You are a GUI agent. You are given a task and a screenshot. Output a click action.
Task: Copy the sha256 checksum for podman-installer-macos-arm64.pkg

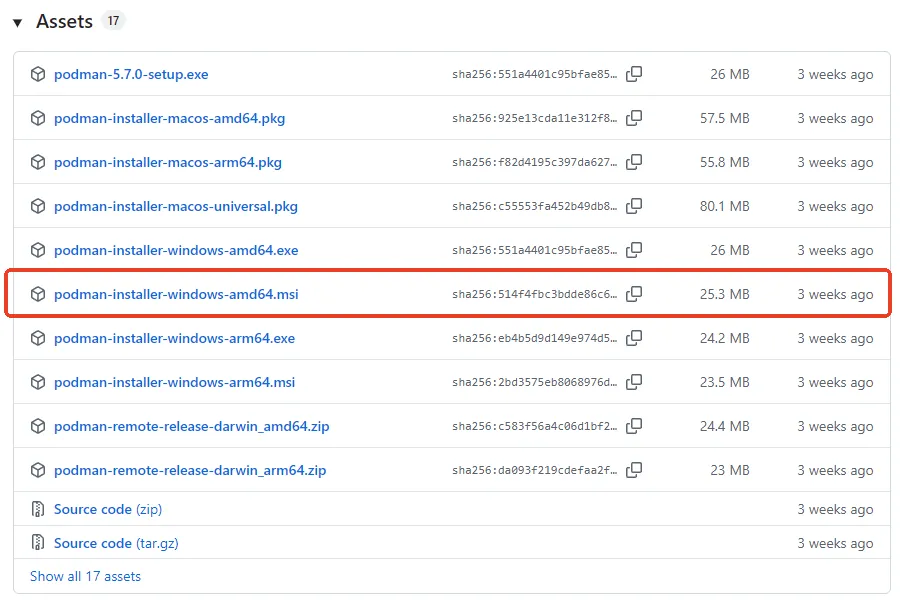click(x=634, y=162)
